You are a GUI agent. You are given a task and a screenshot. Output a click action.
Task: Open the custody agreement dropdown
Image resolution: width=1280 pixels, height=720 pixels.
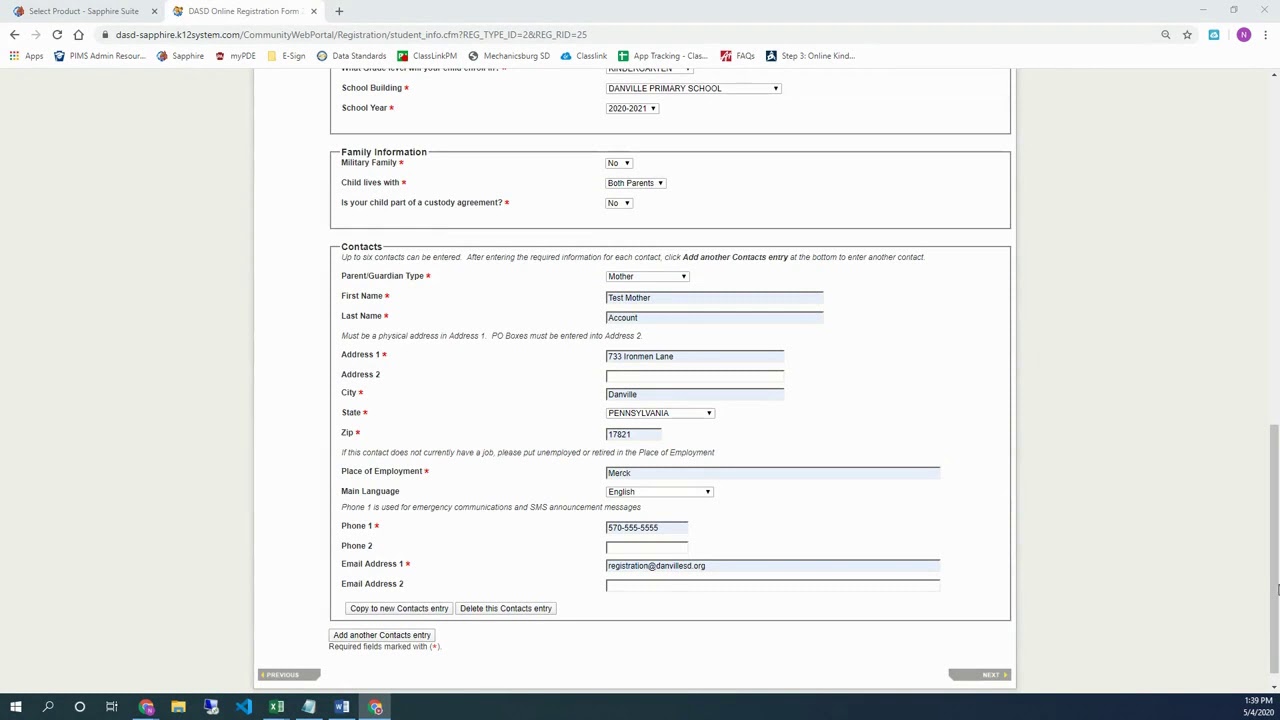pyautogui.click(x=619, y=203)
